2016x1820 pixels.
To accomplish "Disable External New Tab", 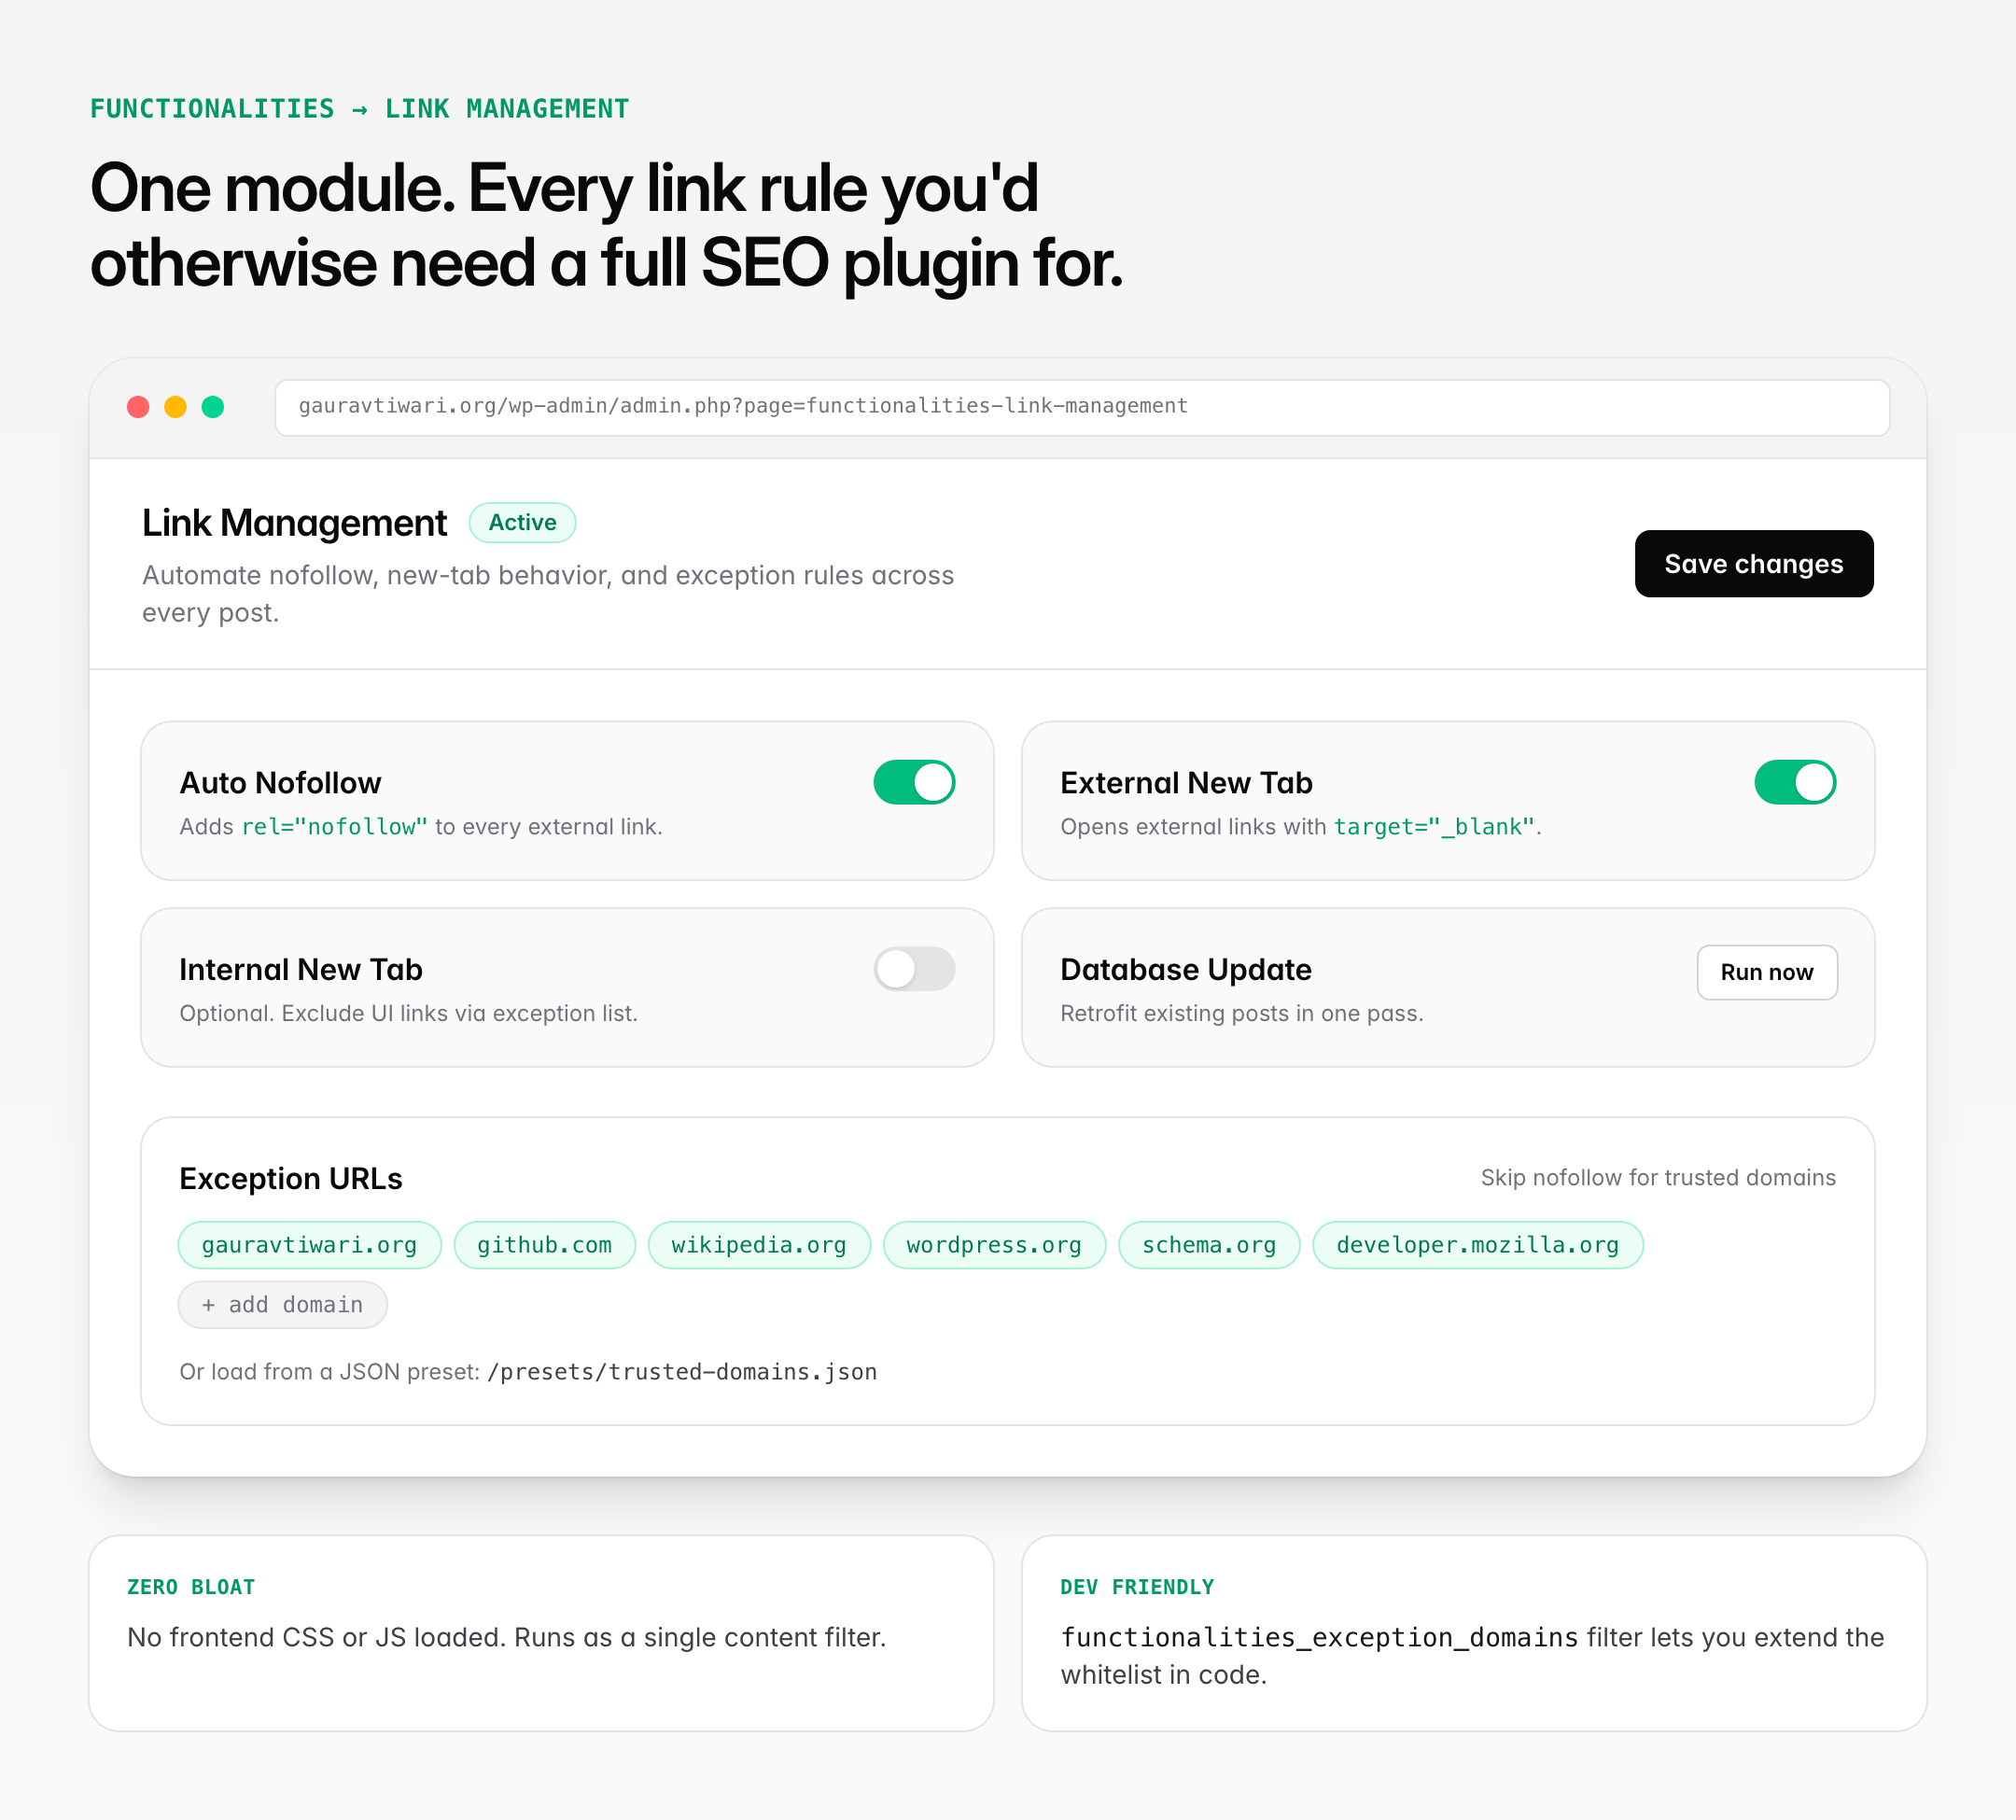I will point(1795,782).
